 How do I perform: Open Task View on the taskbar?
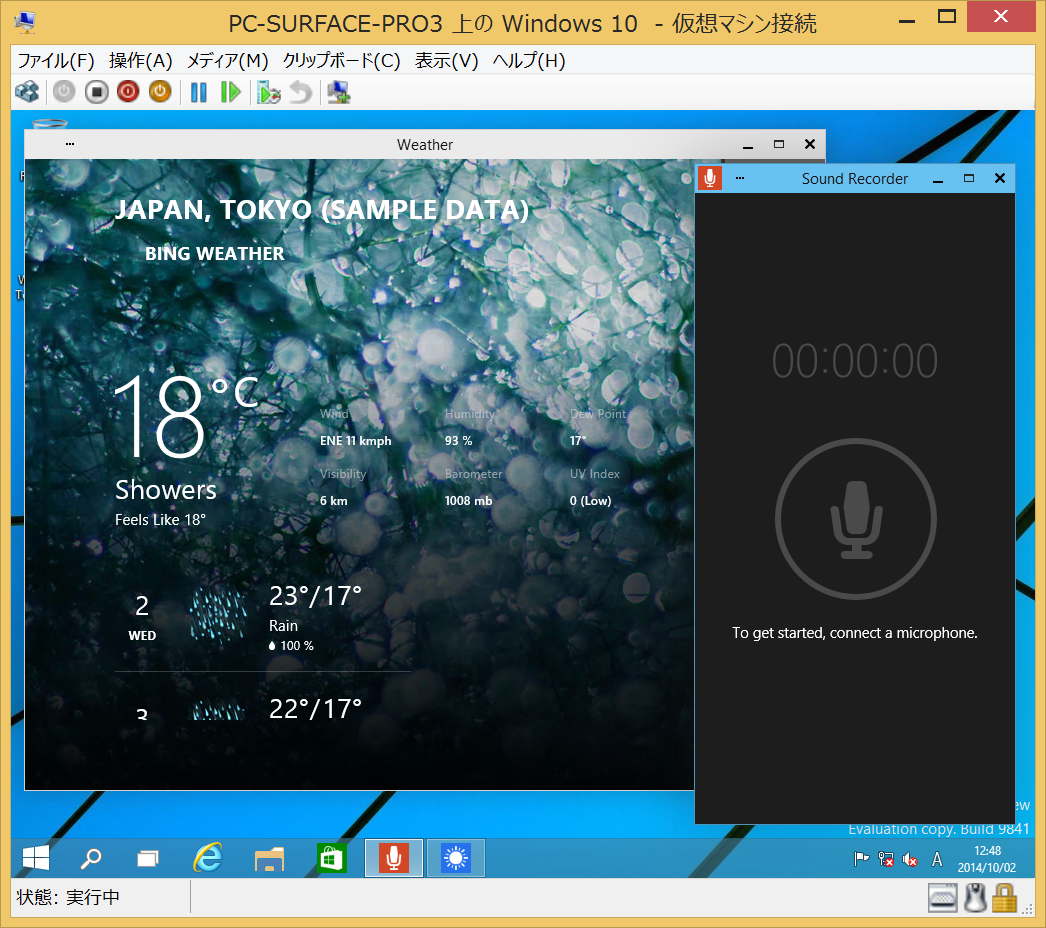coord(148,858)
